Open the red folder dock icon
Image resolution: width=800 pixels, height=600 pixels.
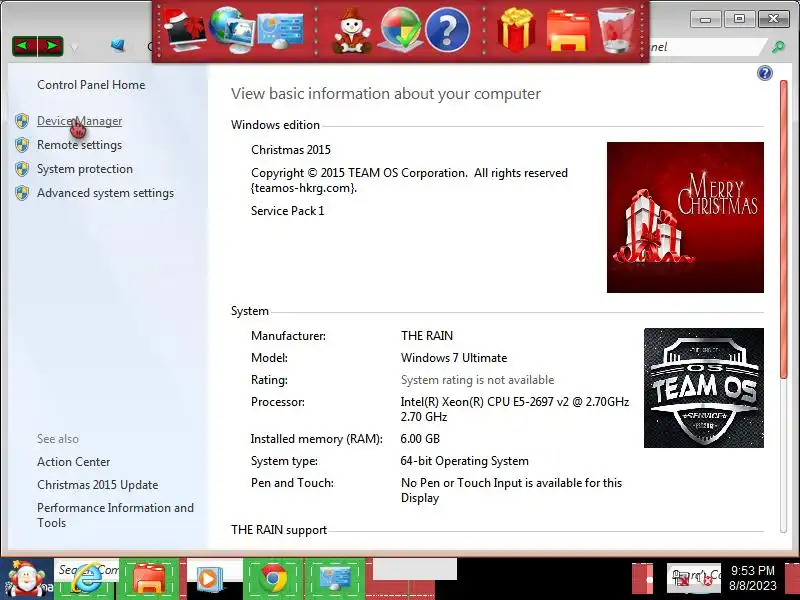point(568,32)
